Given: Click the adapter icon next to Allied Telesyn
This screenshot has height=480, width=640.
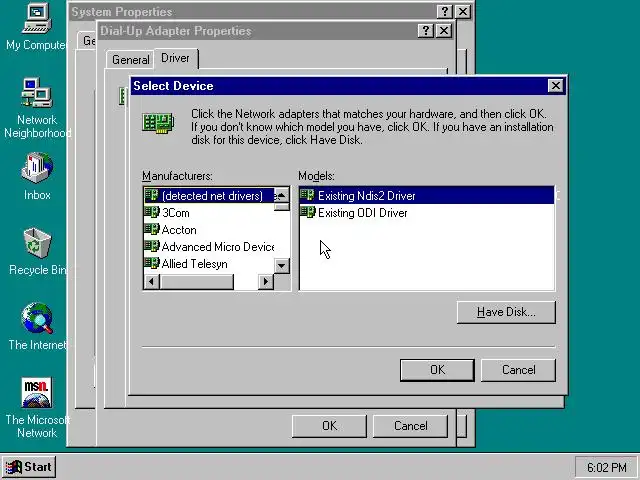Looking at the screenshot, I should tap(152, 263).
